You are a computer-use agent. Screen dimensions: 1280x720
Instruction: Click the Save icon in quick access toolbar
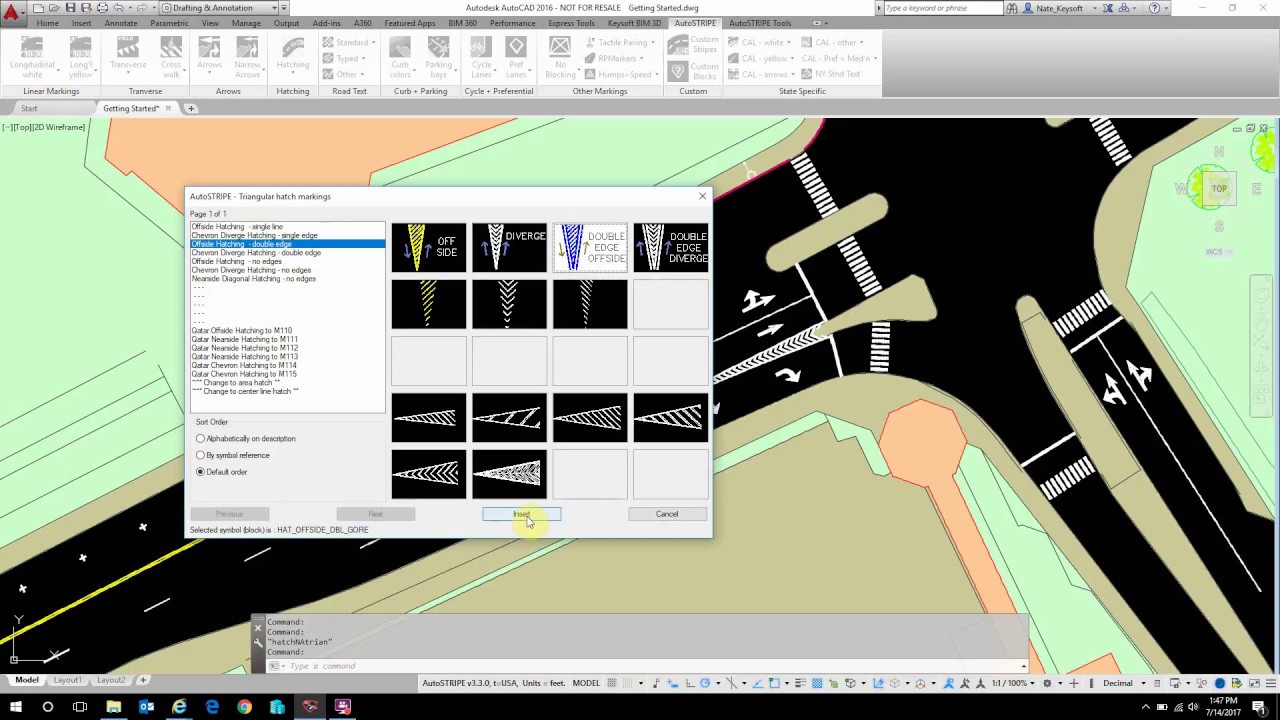click(70, 8)
